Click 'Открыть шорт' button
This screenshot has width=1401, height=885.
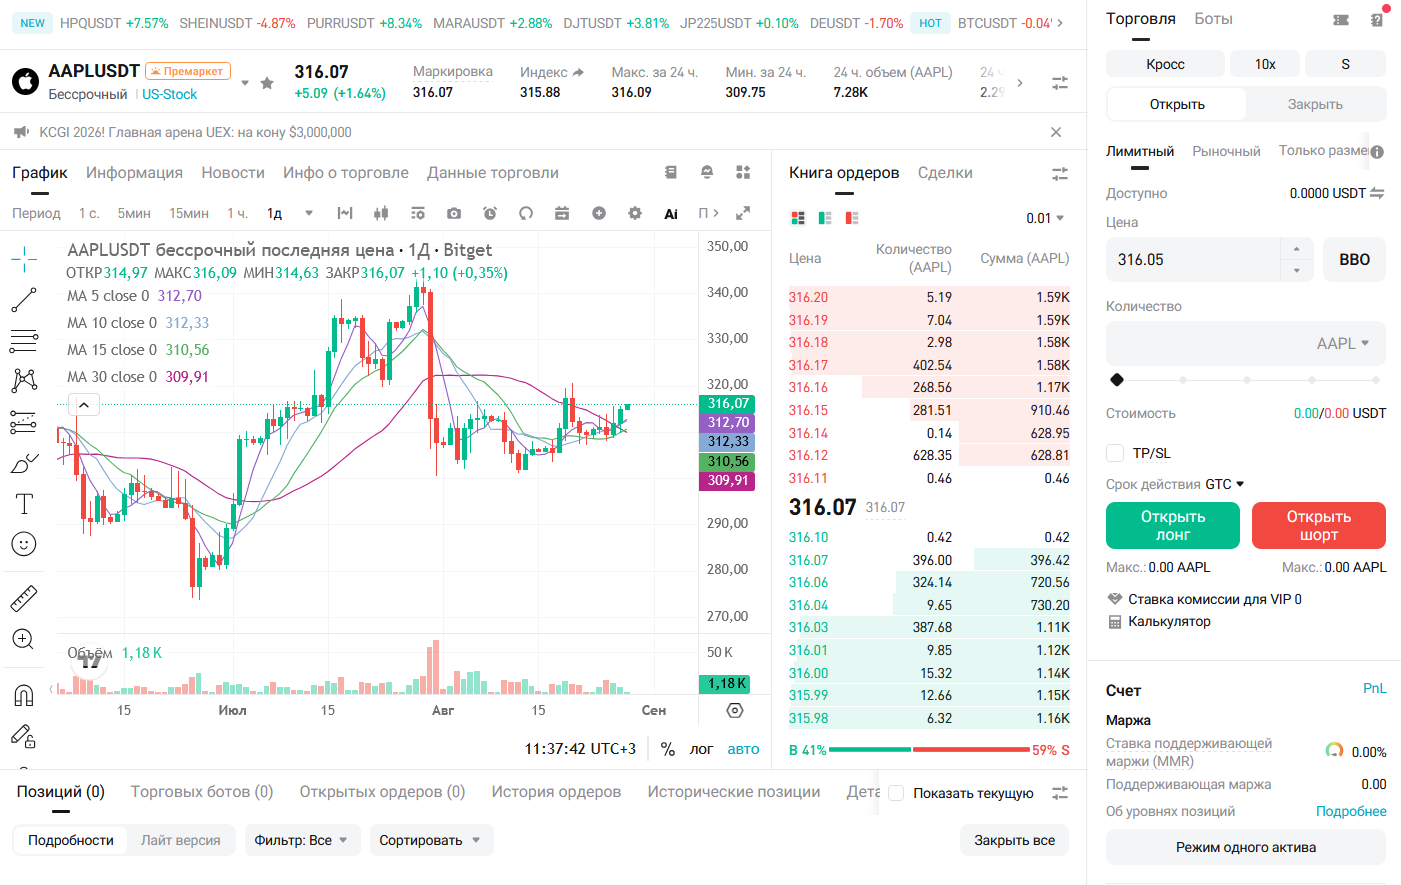pyautogui.click(x=1318, y=525)
